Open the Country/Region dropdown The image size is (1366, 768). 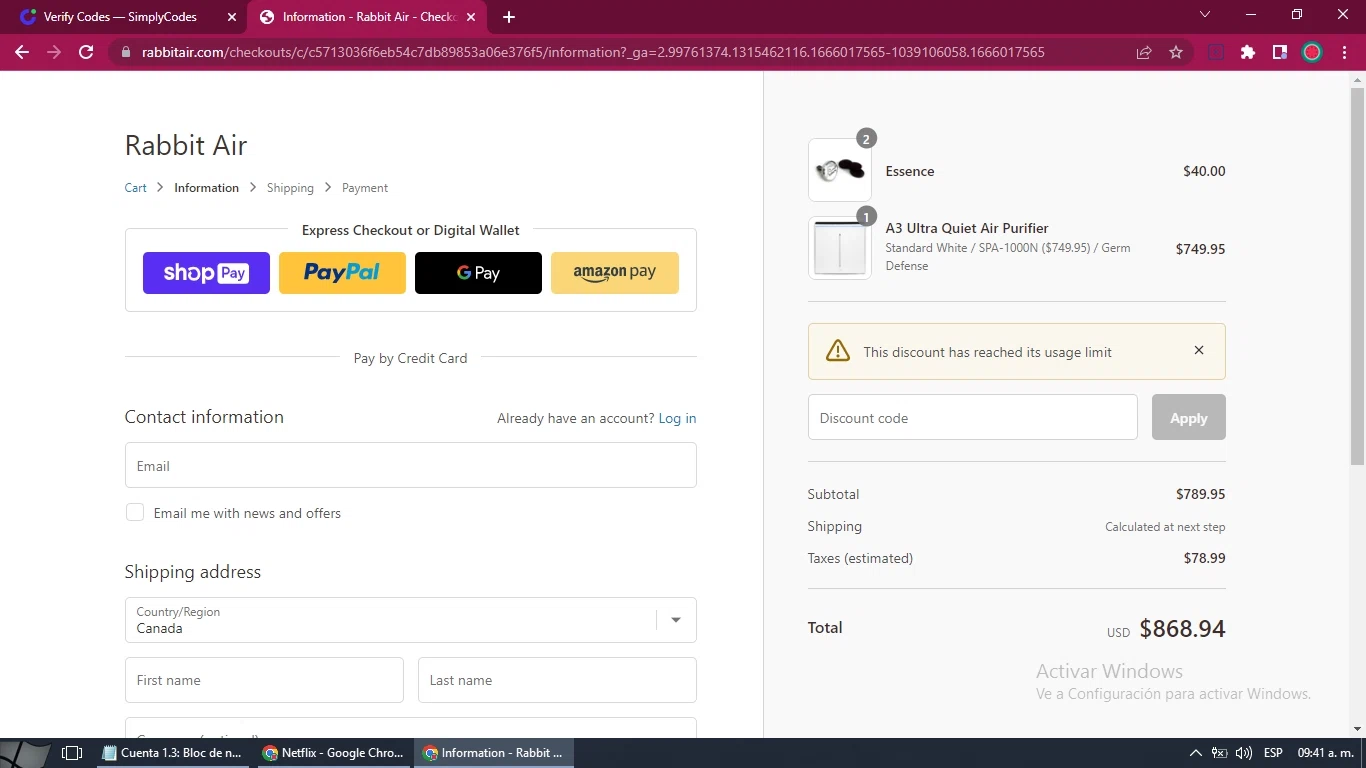pyautogui.click(x=410, y=620)
